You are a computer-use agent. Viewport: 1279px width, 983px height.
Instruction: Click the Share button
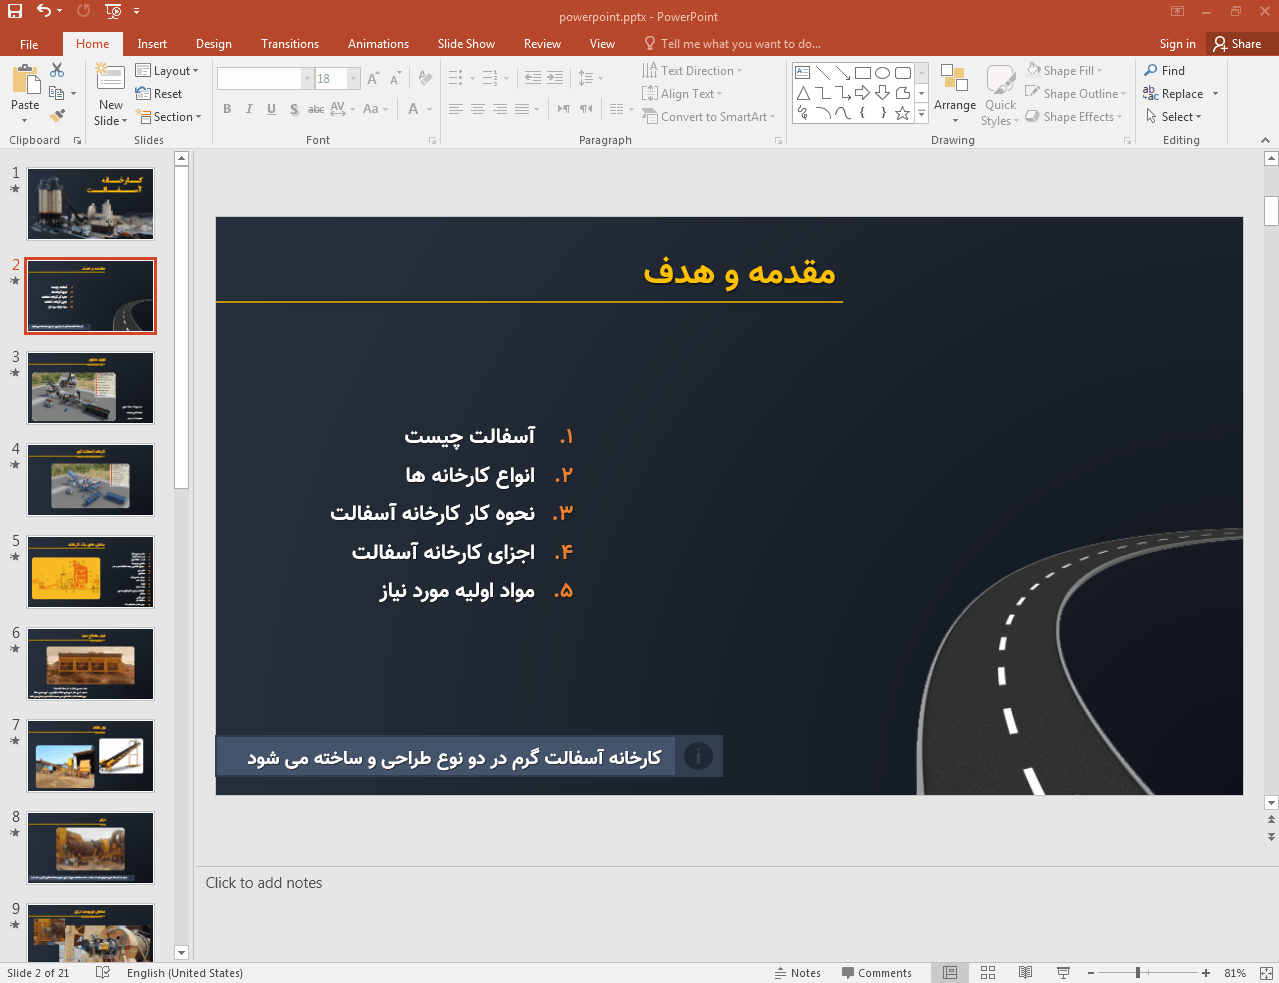1237,44
